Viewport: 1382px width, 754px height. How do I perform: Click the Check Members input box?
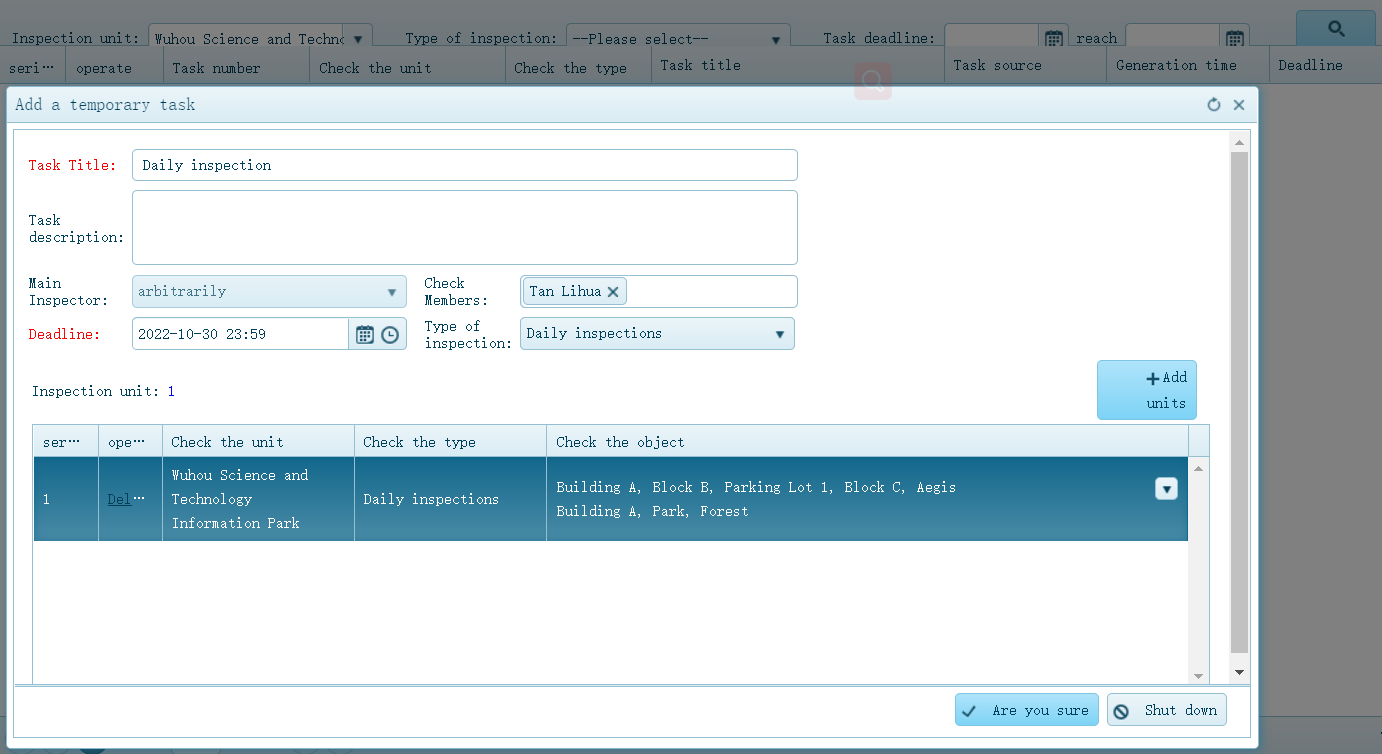pyautogui.click(x=659, y=292)
